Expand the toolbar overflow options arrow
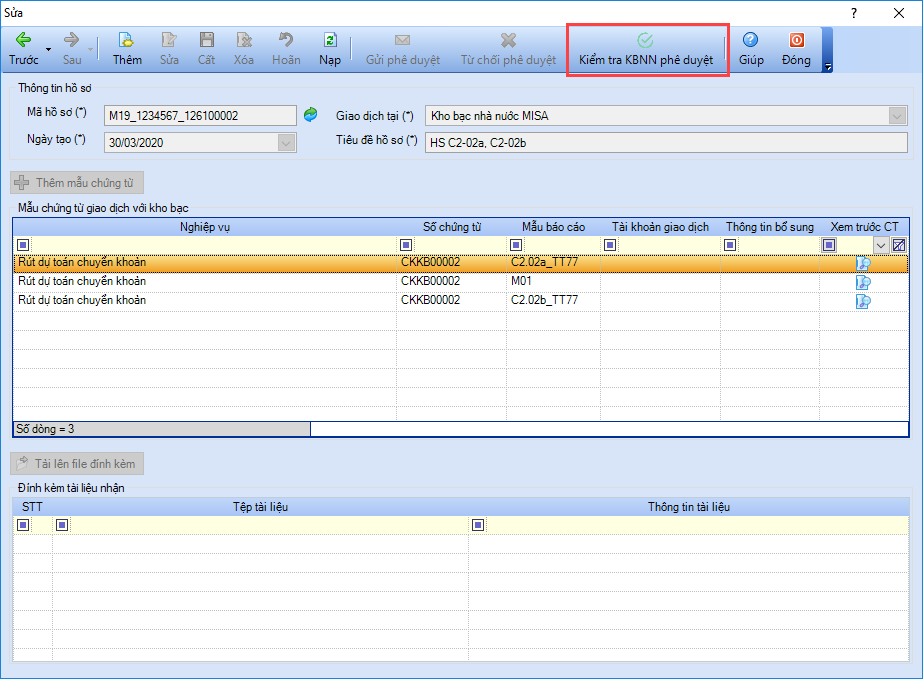Screen dimensions: 923x679 (828, 67)
